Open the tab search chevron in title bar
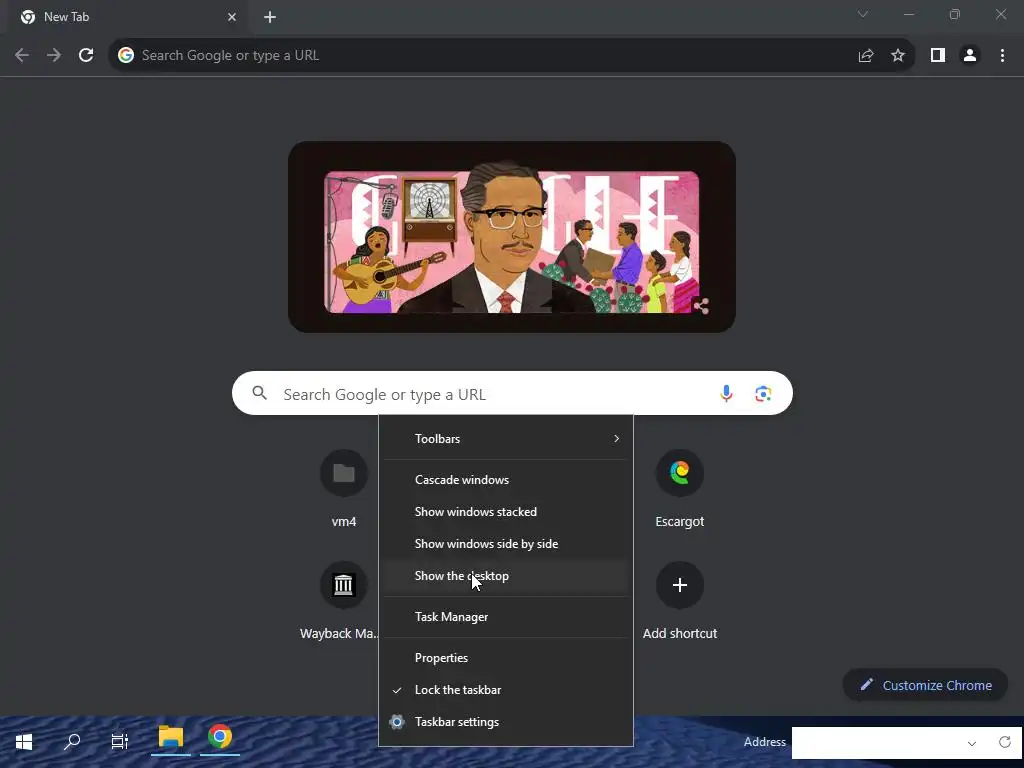The width and height of the screenshot is (1024, 768). point(863,14)
